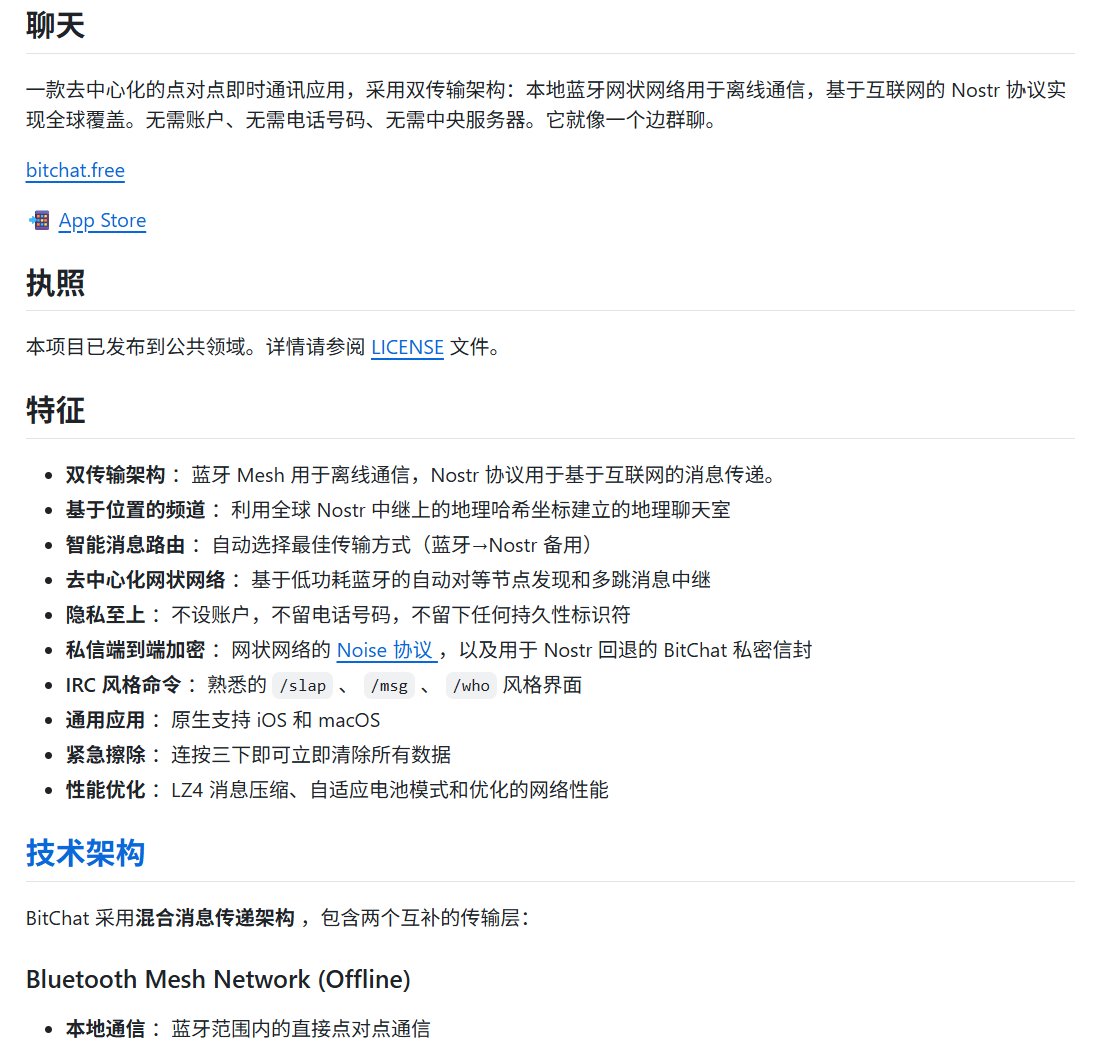The width and height of the screenshot is (1113, 1049).
Task: Click the 紧急擦除 bullet label
Action: [x=106, y=754]
